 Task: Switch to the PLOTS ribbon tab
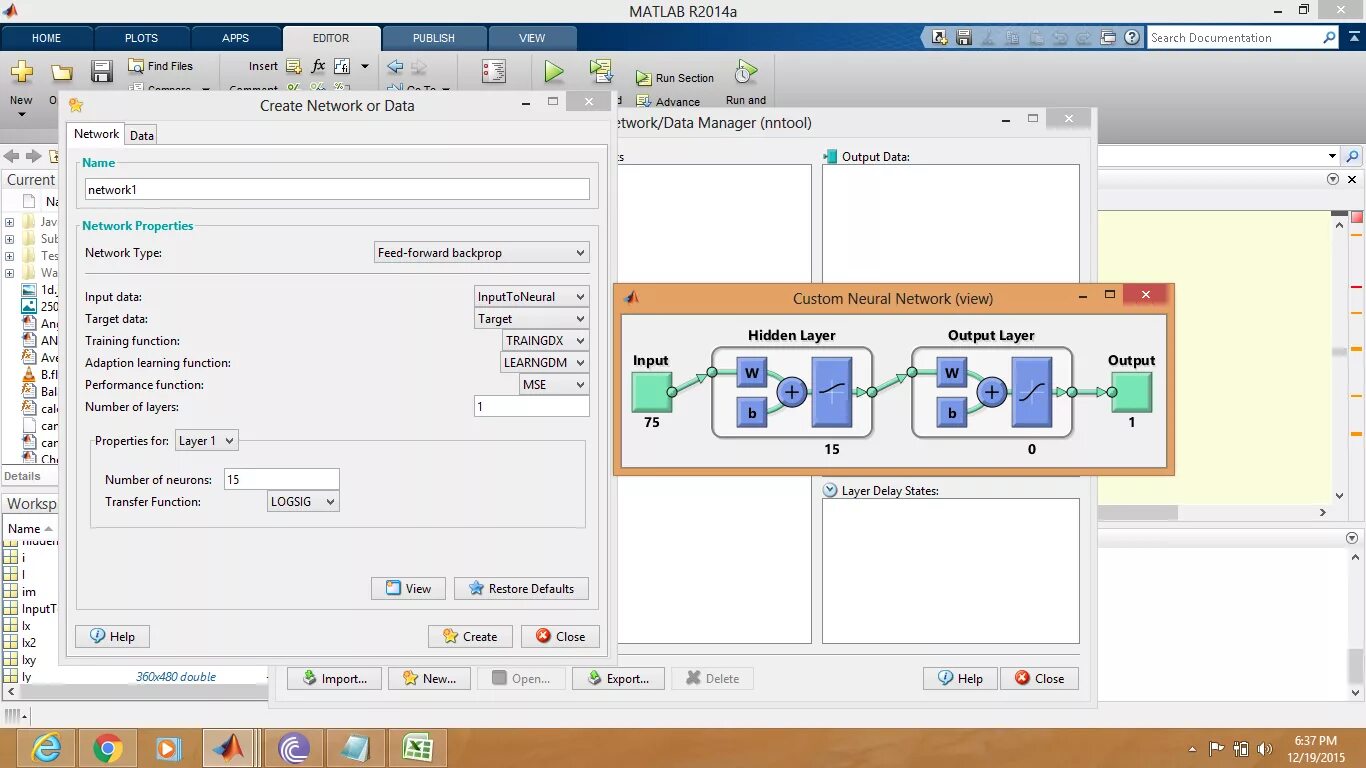(x=141, y=38)
